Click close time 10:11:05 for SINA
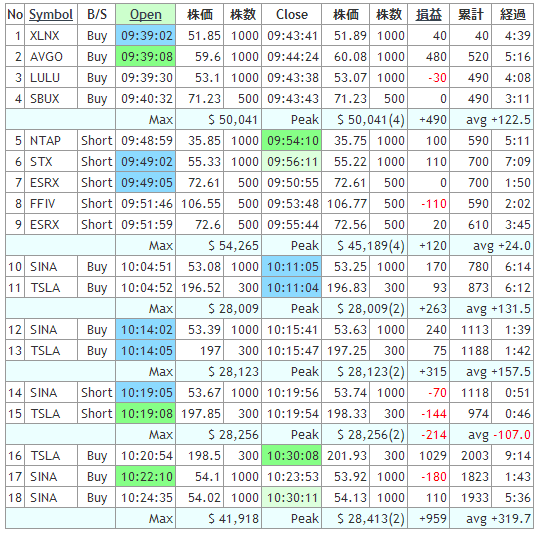Viewport: 538px width, 534px height. (x=292, y=266)
